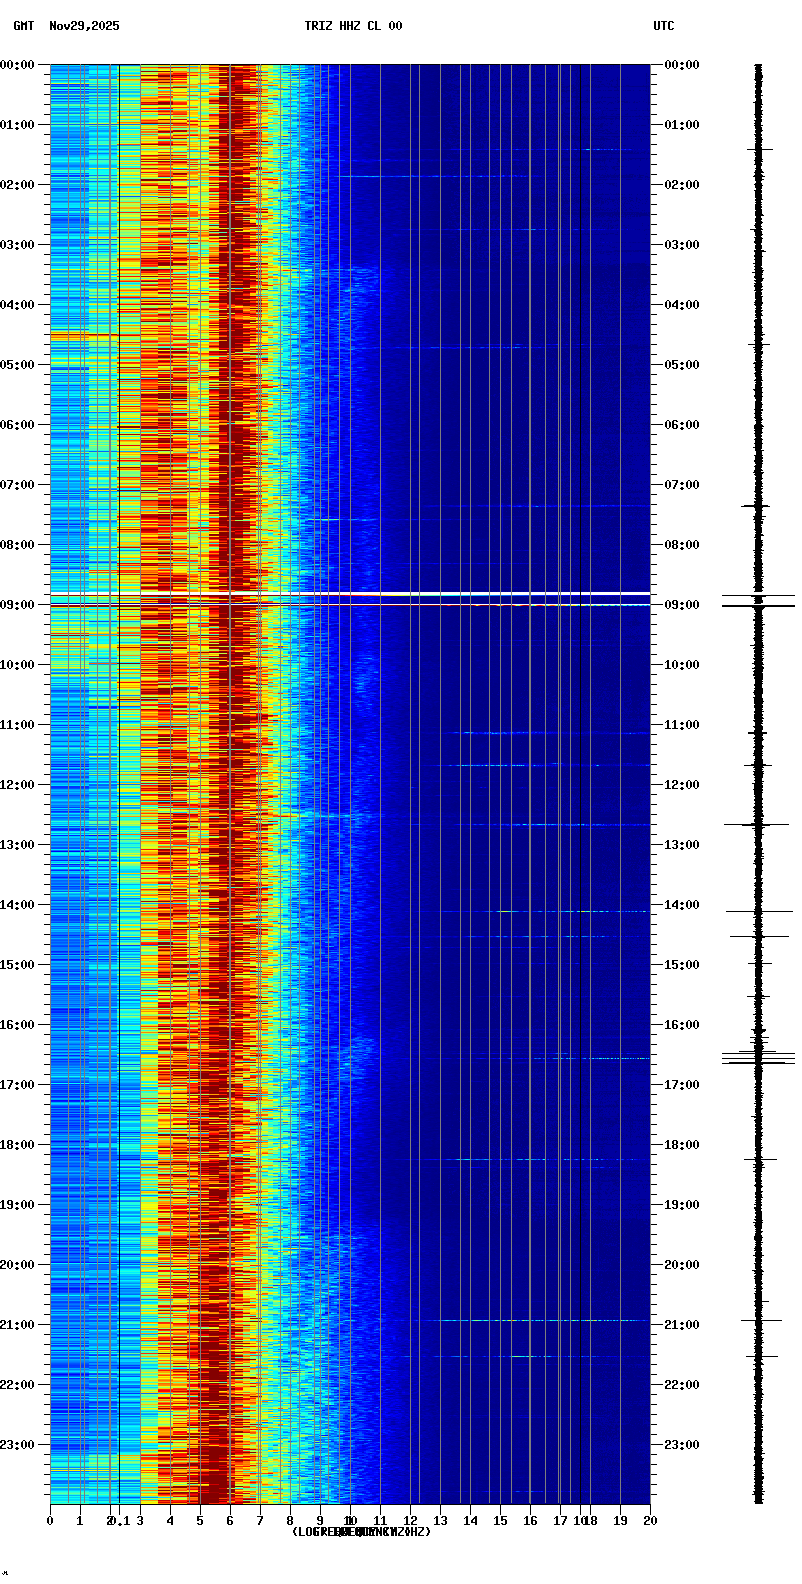Click frequency axis label 20
Viewport: 802px width, 1584px height.
coord(650,1521)
